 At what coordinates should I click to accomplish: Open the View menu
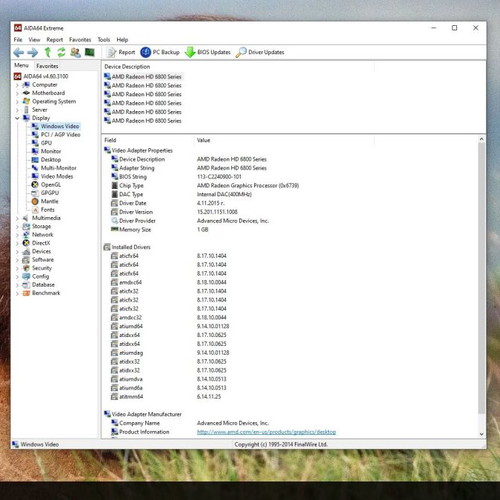point(34,40)
